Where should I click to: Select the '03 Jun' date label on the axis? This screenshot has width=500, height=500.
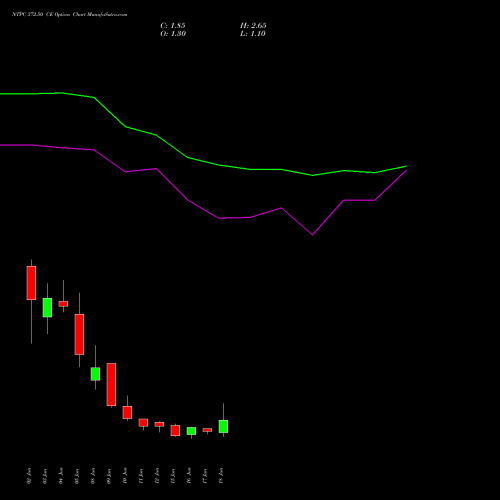click(45, 476)
